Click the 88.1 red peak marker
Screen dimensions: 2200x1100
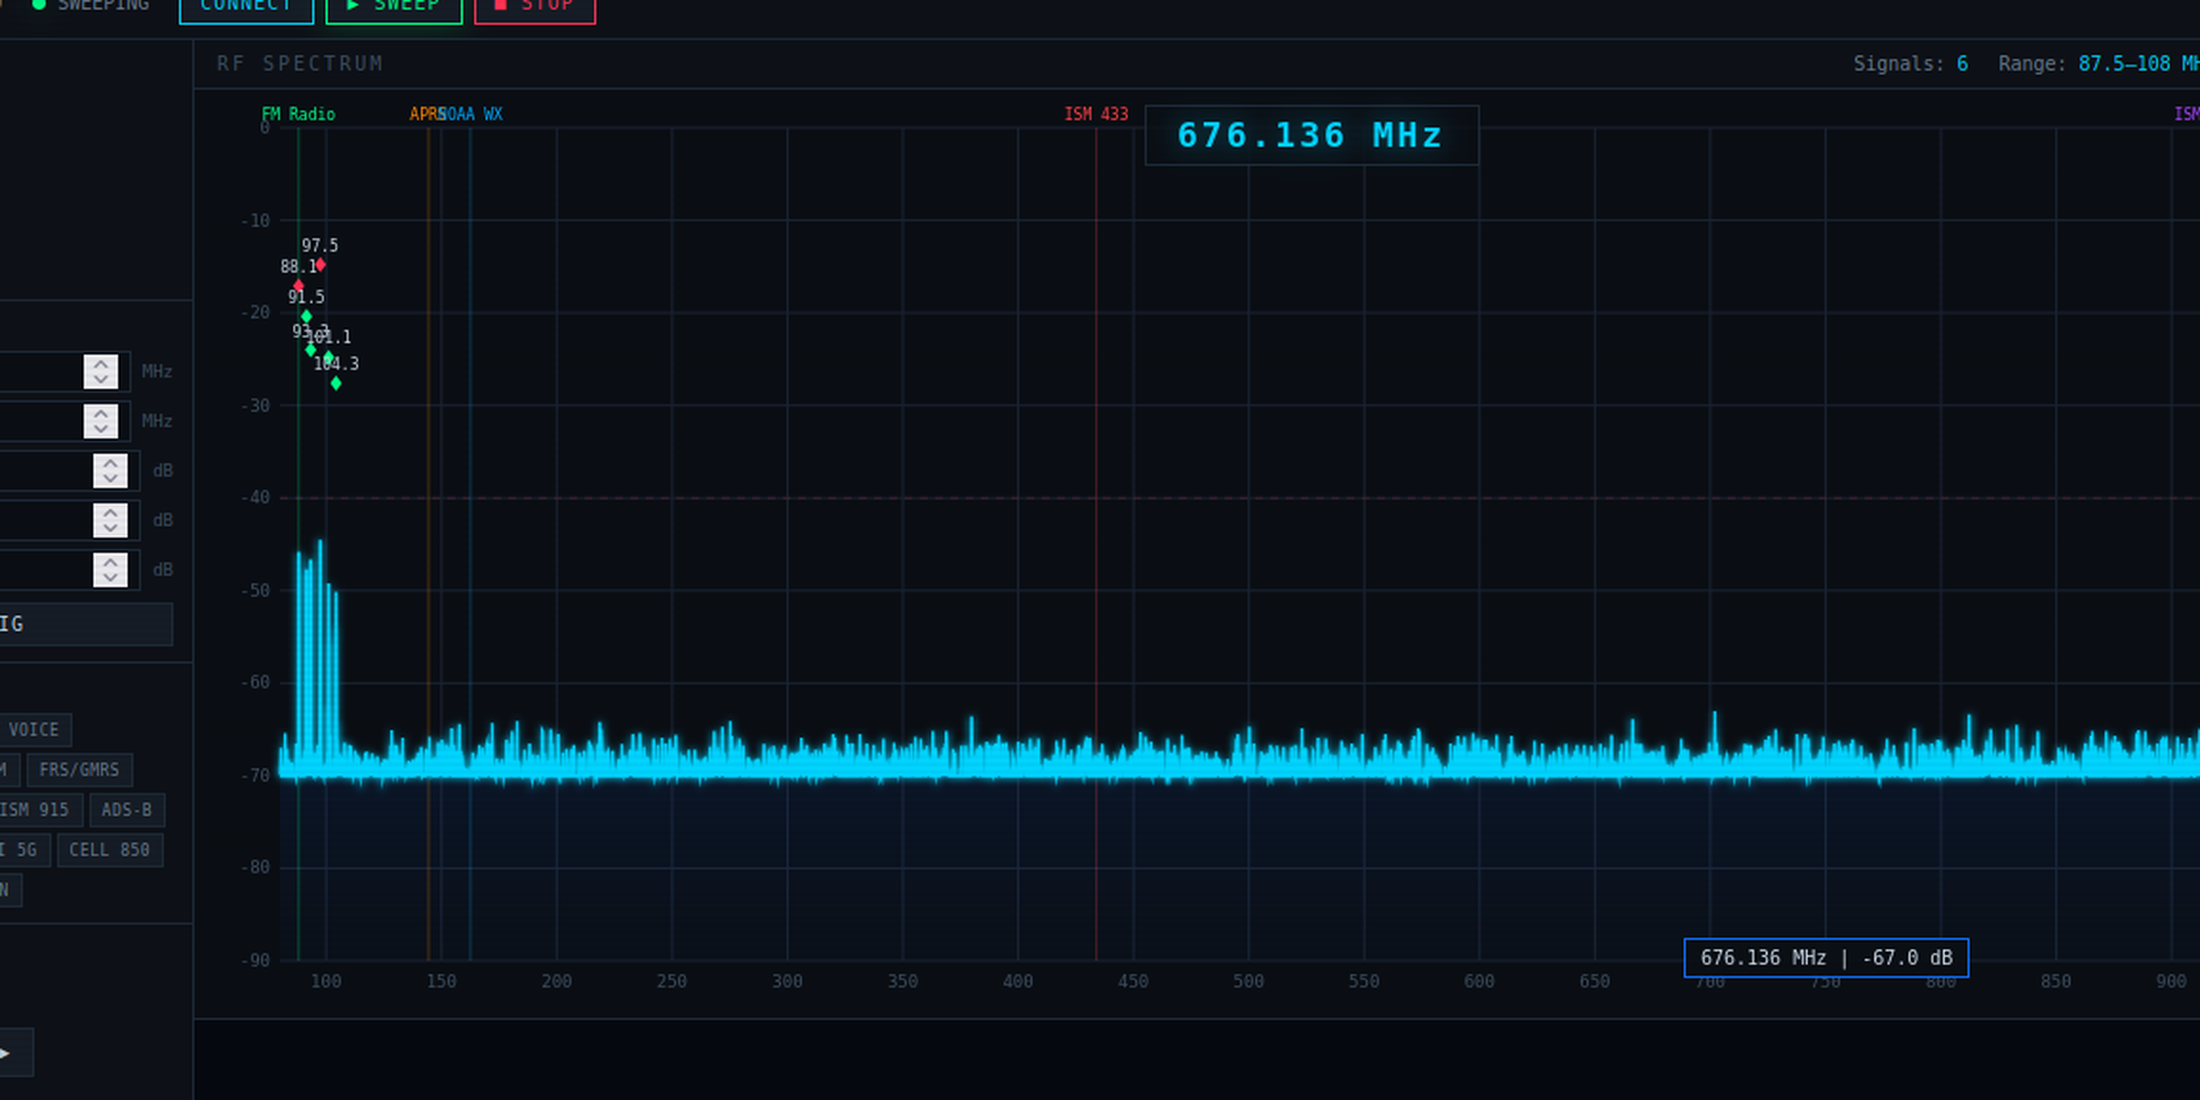tap(298, 286)
